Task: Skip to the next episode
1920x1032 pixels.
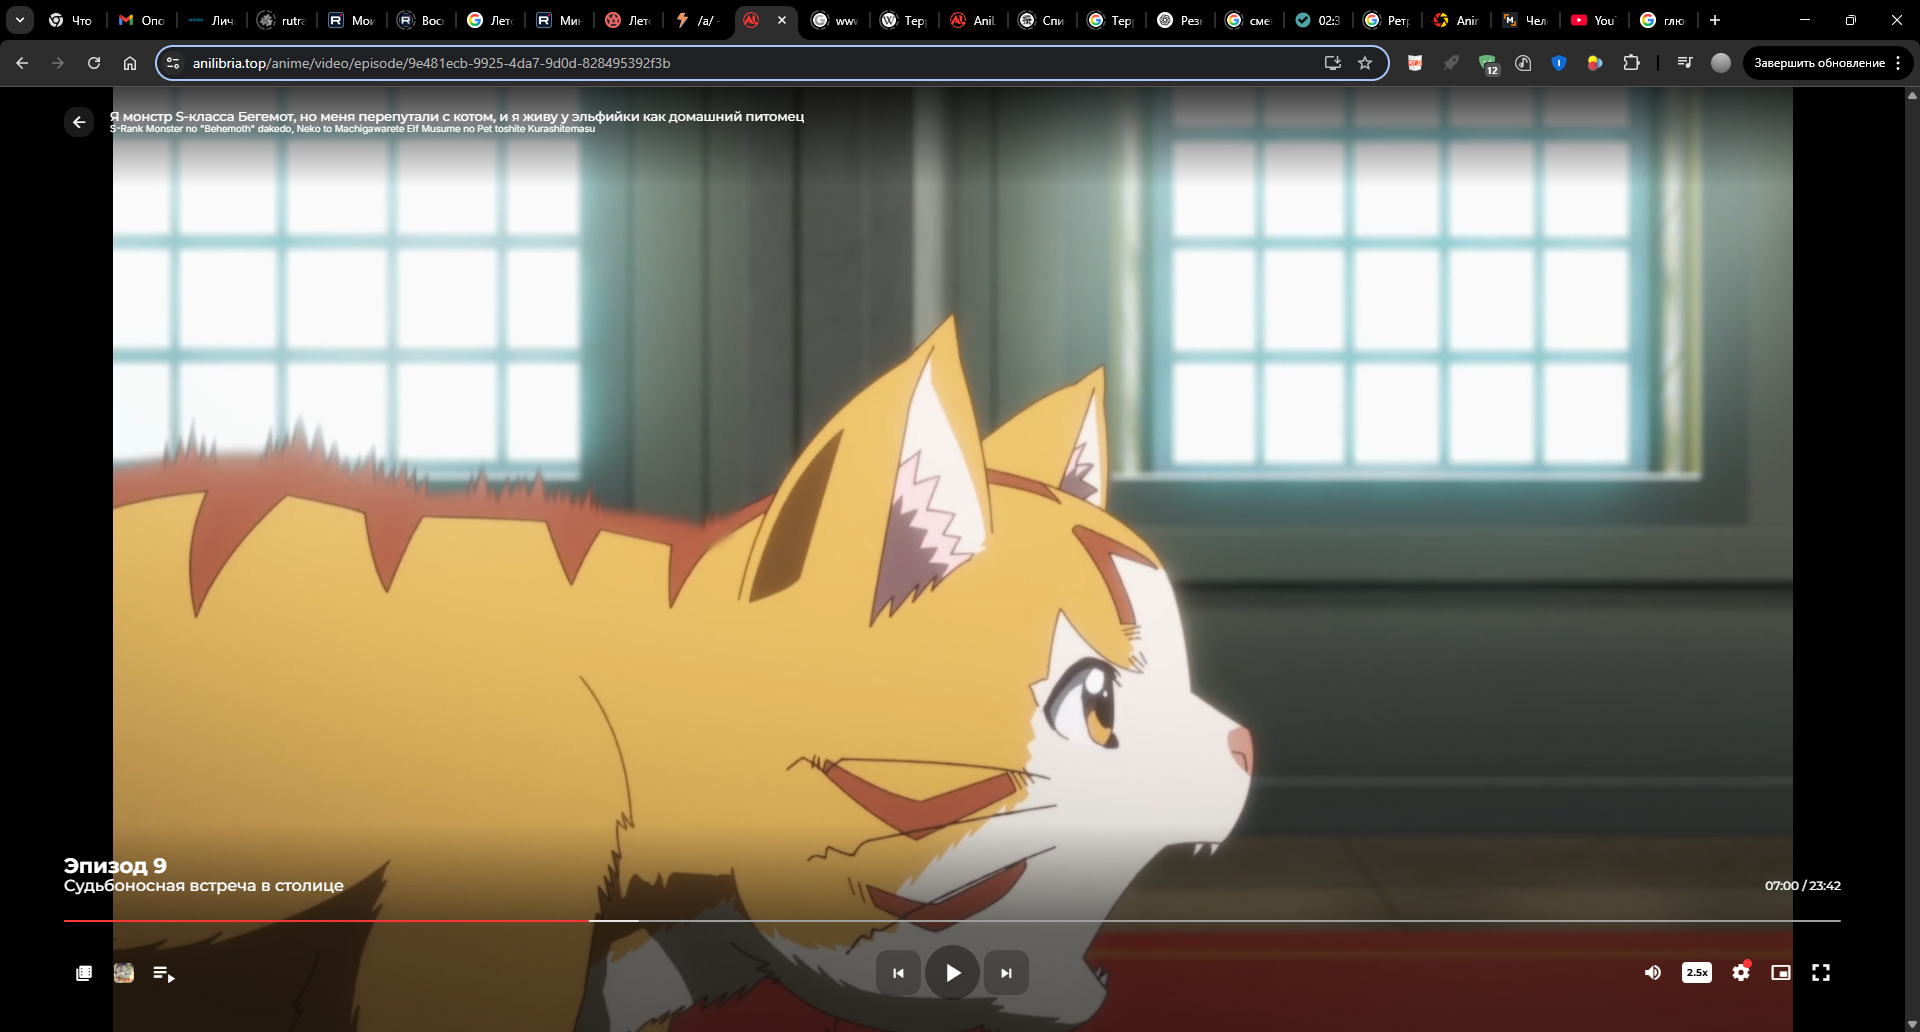Action: point(1006,973)
